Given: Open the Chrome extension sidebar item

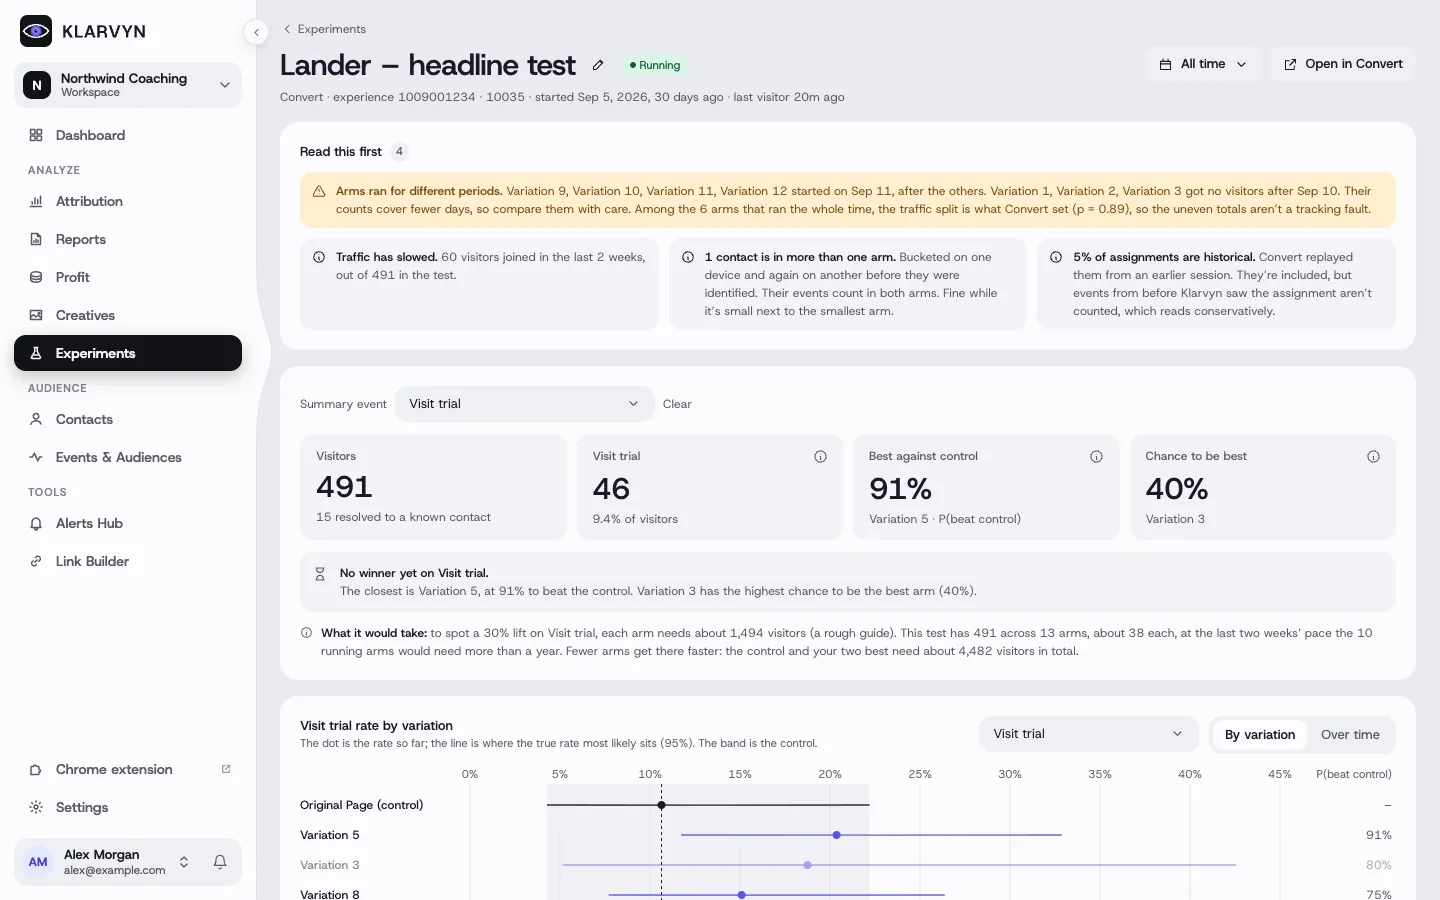Looking at the screenshot, I should (128, 769).
